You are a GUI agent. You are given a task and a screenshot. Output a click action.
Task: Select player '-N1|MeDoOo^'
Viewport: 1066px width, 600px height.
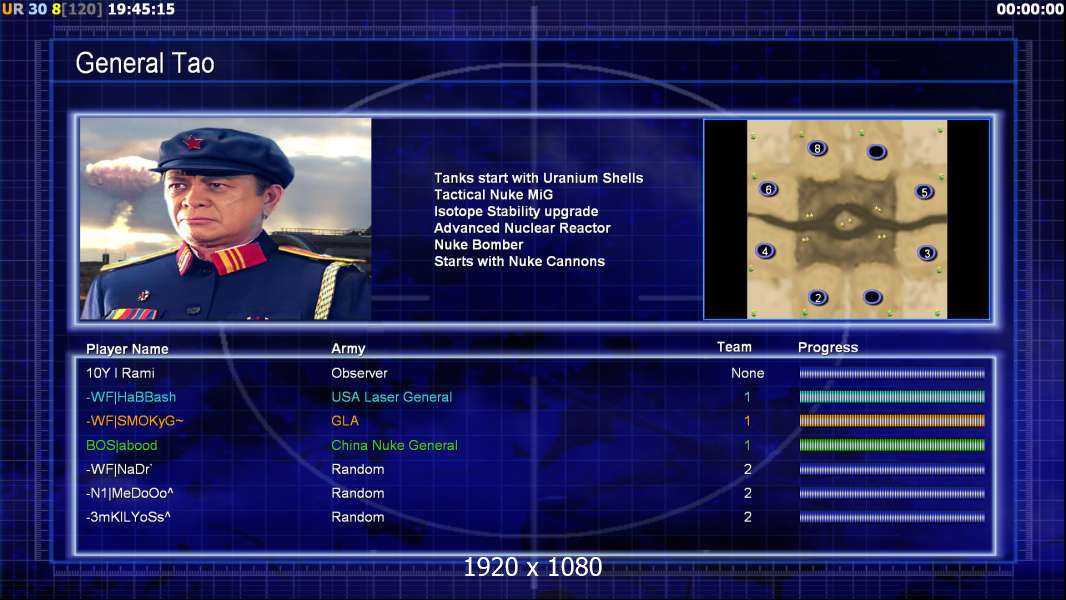[130, 493]
